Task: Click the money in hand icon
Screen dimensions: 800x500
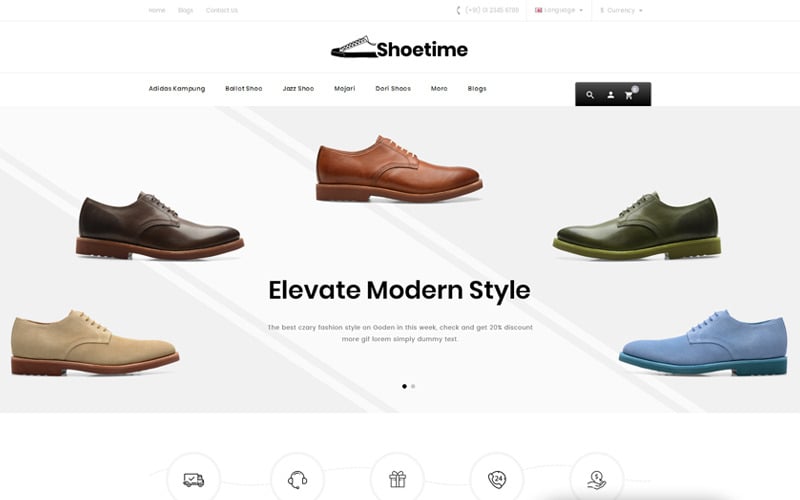Action: [x=596, y=480]
